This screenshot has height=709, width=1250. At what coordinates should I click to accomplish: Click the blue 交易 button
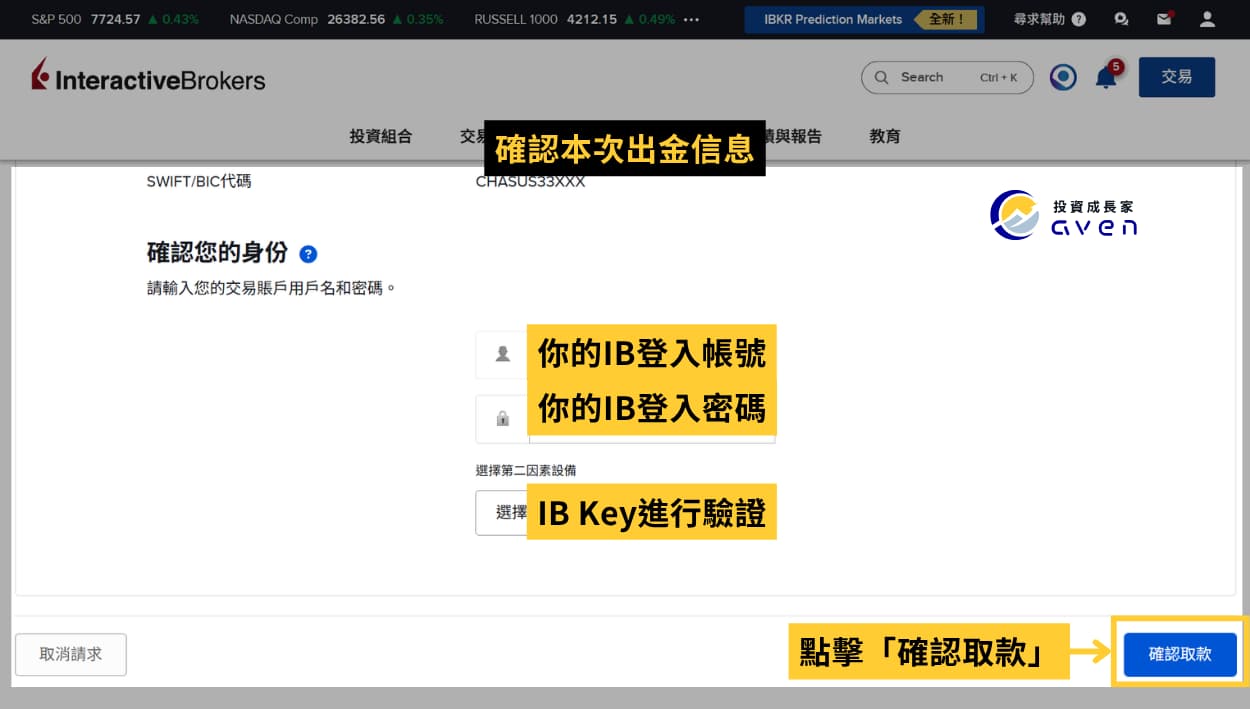(1177, 77)
